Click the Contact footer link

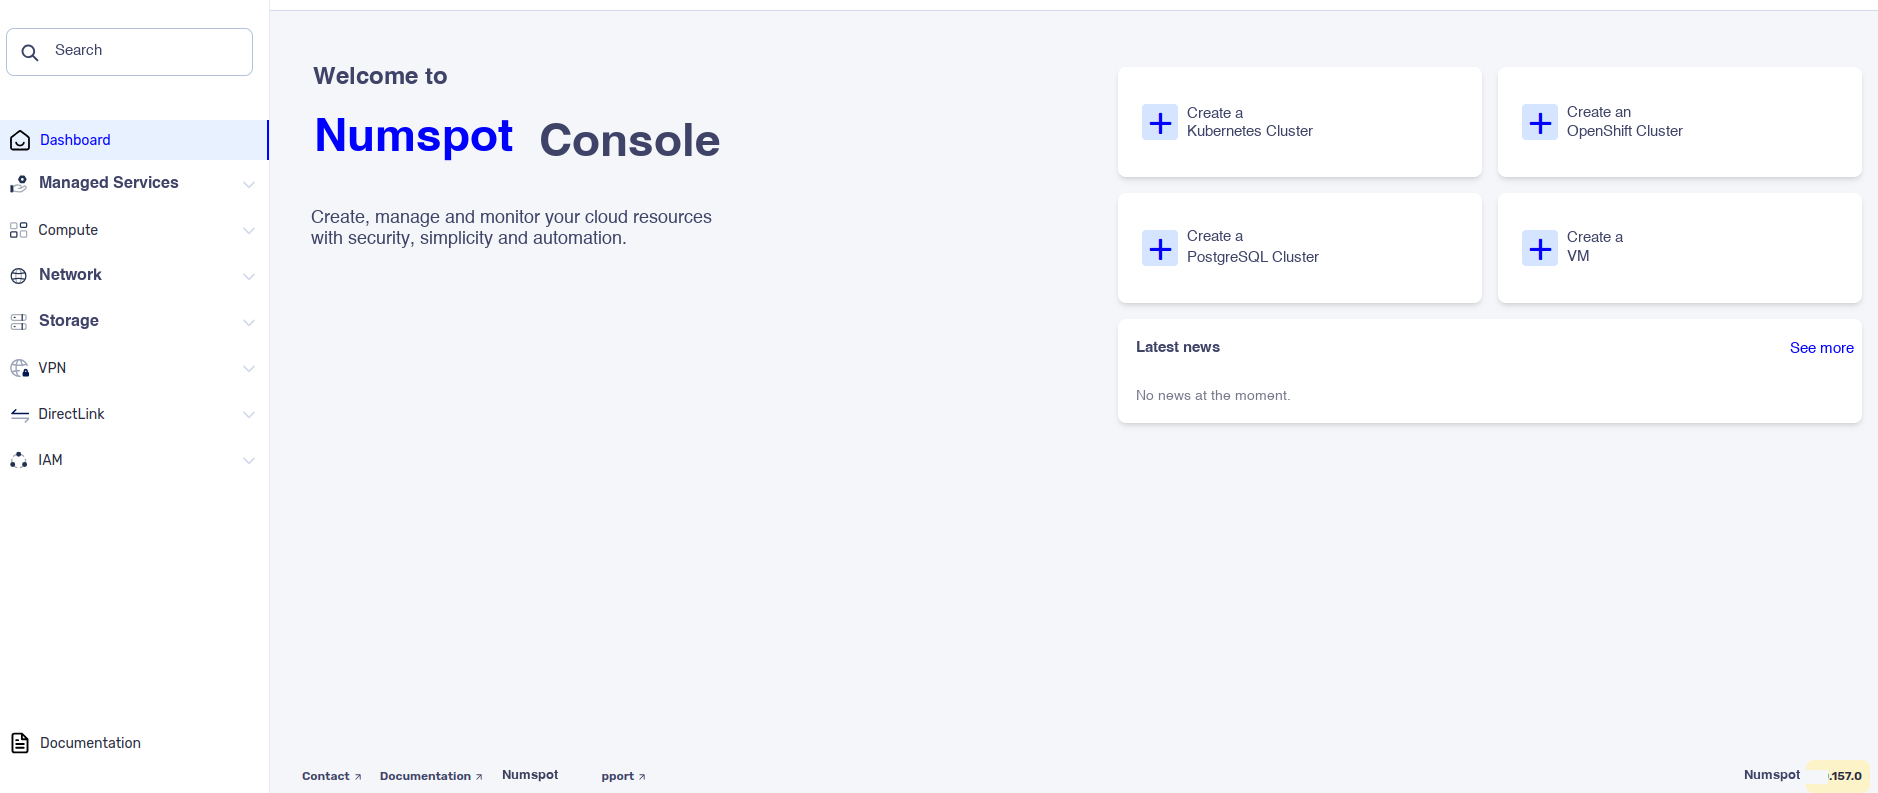(331, 776)
